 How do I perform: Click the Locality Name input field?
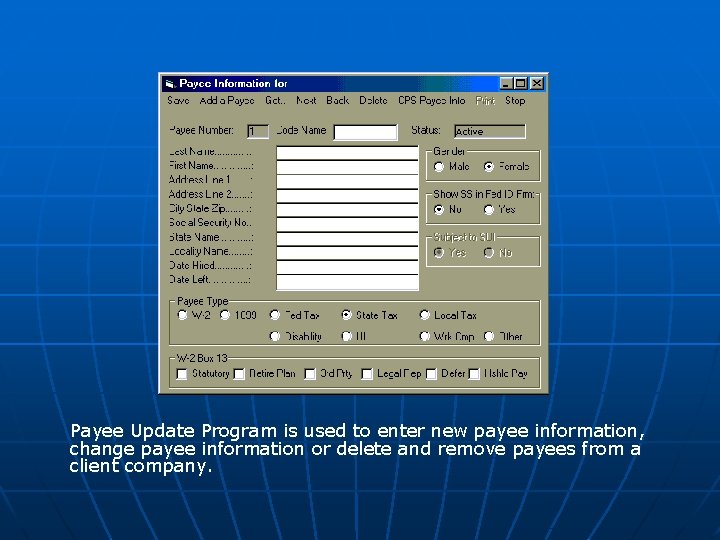click(x=347, y=253)
